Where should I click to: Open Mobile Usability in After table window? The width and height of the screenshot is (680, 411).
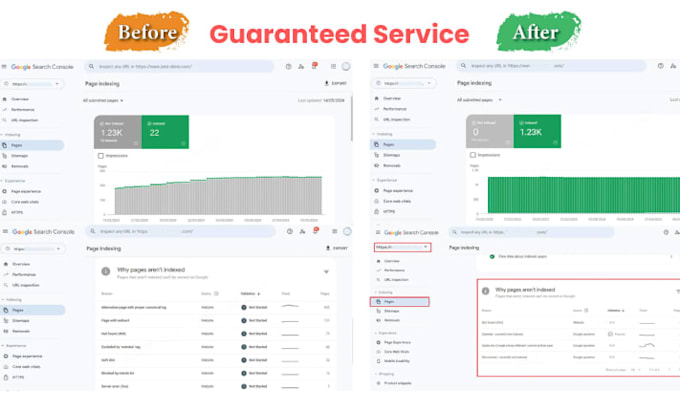(393, 361)
